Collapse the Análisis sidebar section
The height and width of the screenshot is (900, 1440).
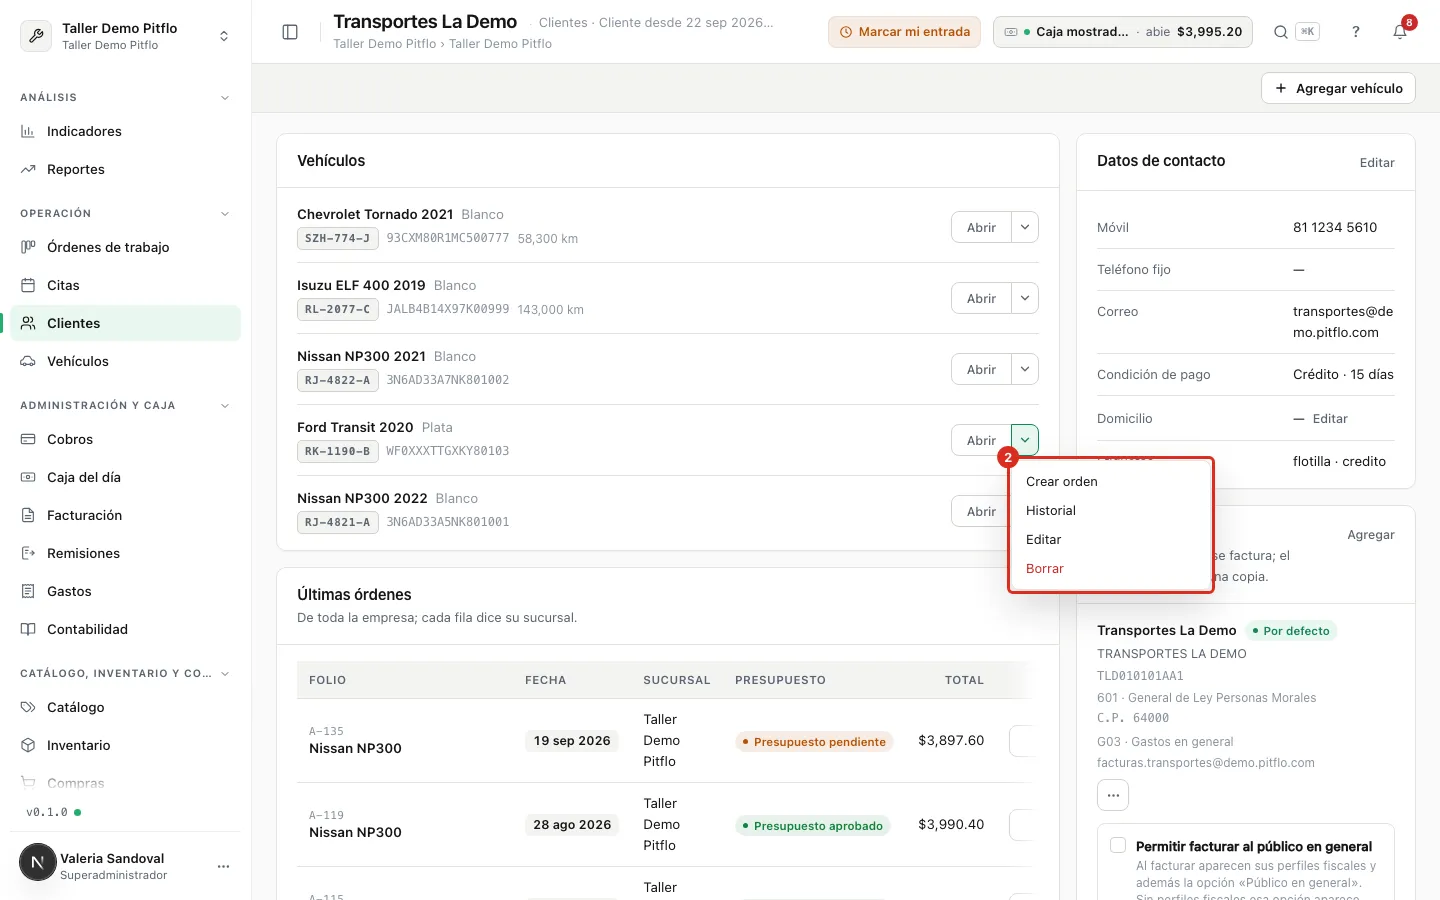[225, 98]
